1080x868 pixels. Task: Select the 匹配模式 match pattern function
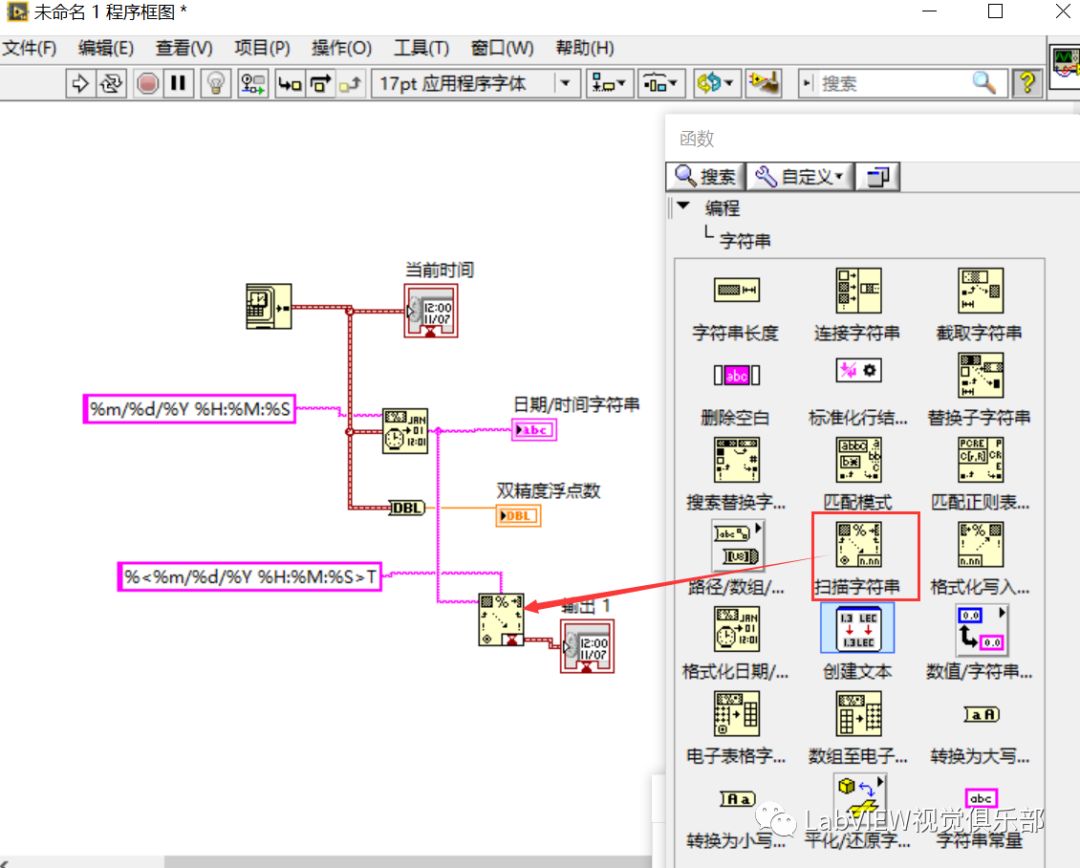(857, 459)
